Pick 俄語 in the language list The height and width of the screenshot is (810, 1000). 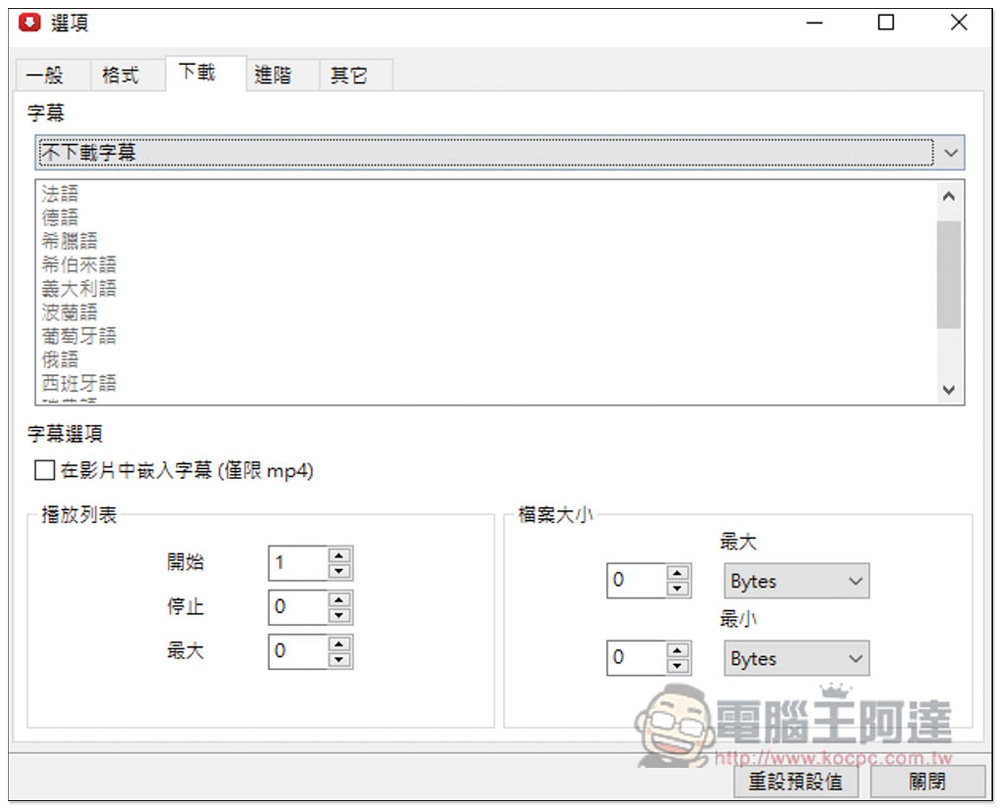pos(60,358)
